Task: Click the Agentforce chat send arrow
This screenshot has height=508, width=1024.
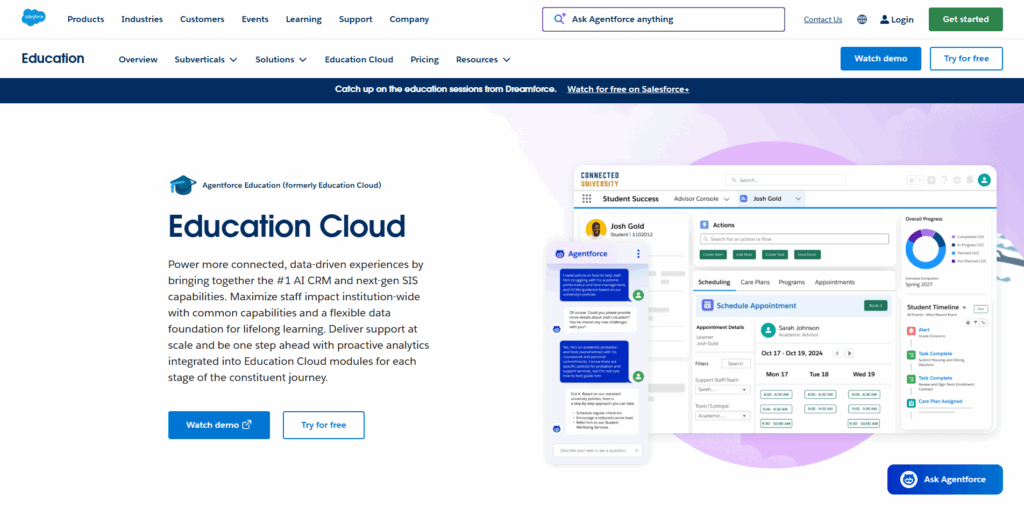Action: click(637, 451)
